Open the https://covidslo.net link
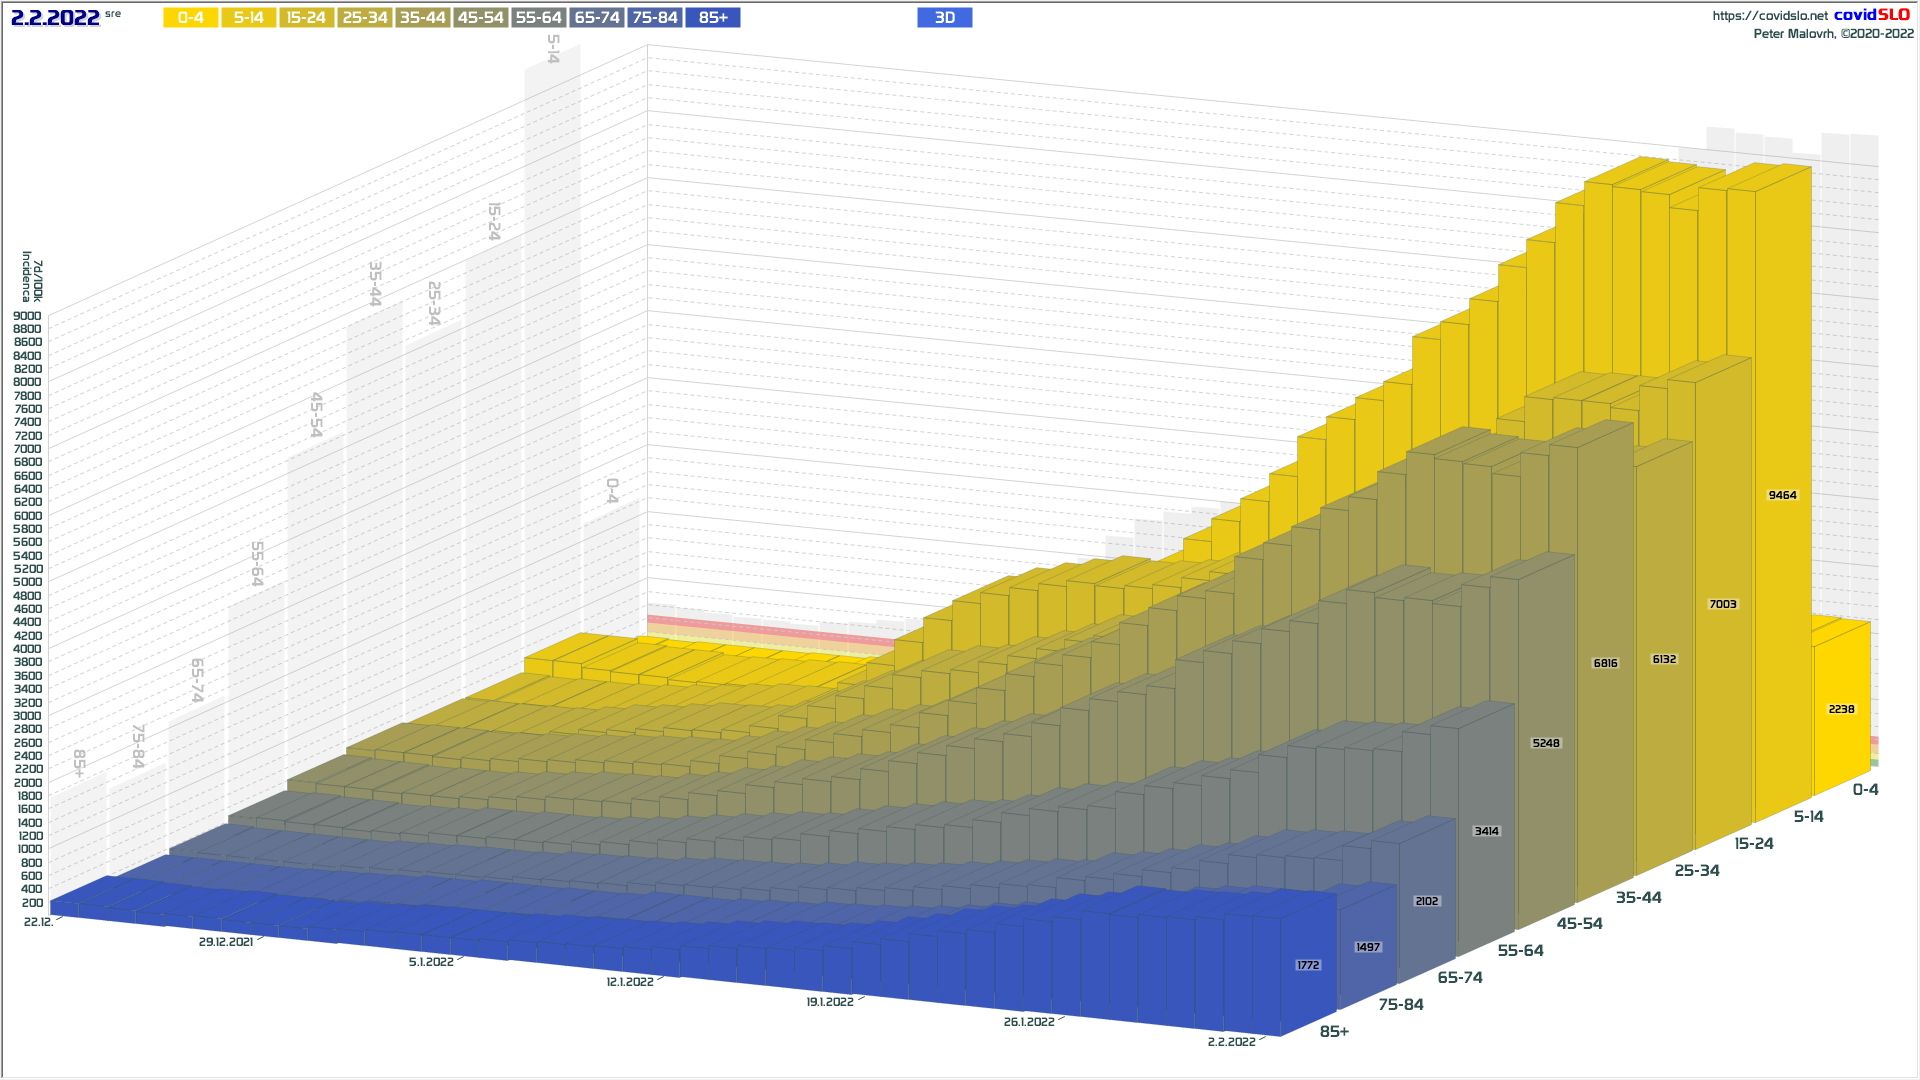This screenshot has width=1920, height=1080. [x=1769, y=16]
